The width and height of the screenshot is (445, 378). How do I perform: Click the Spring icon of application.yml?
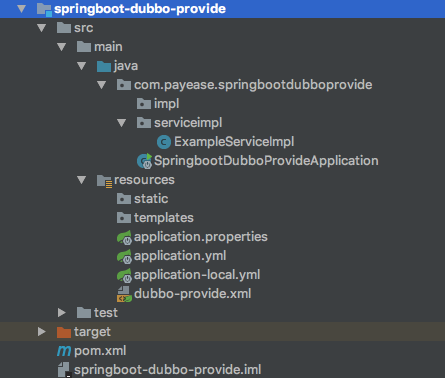pos(124,256)
